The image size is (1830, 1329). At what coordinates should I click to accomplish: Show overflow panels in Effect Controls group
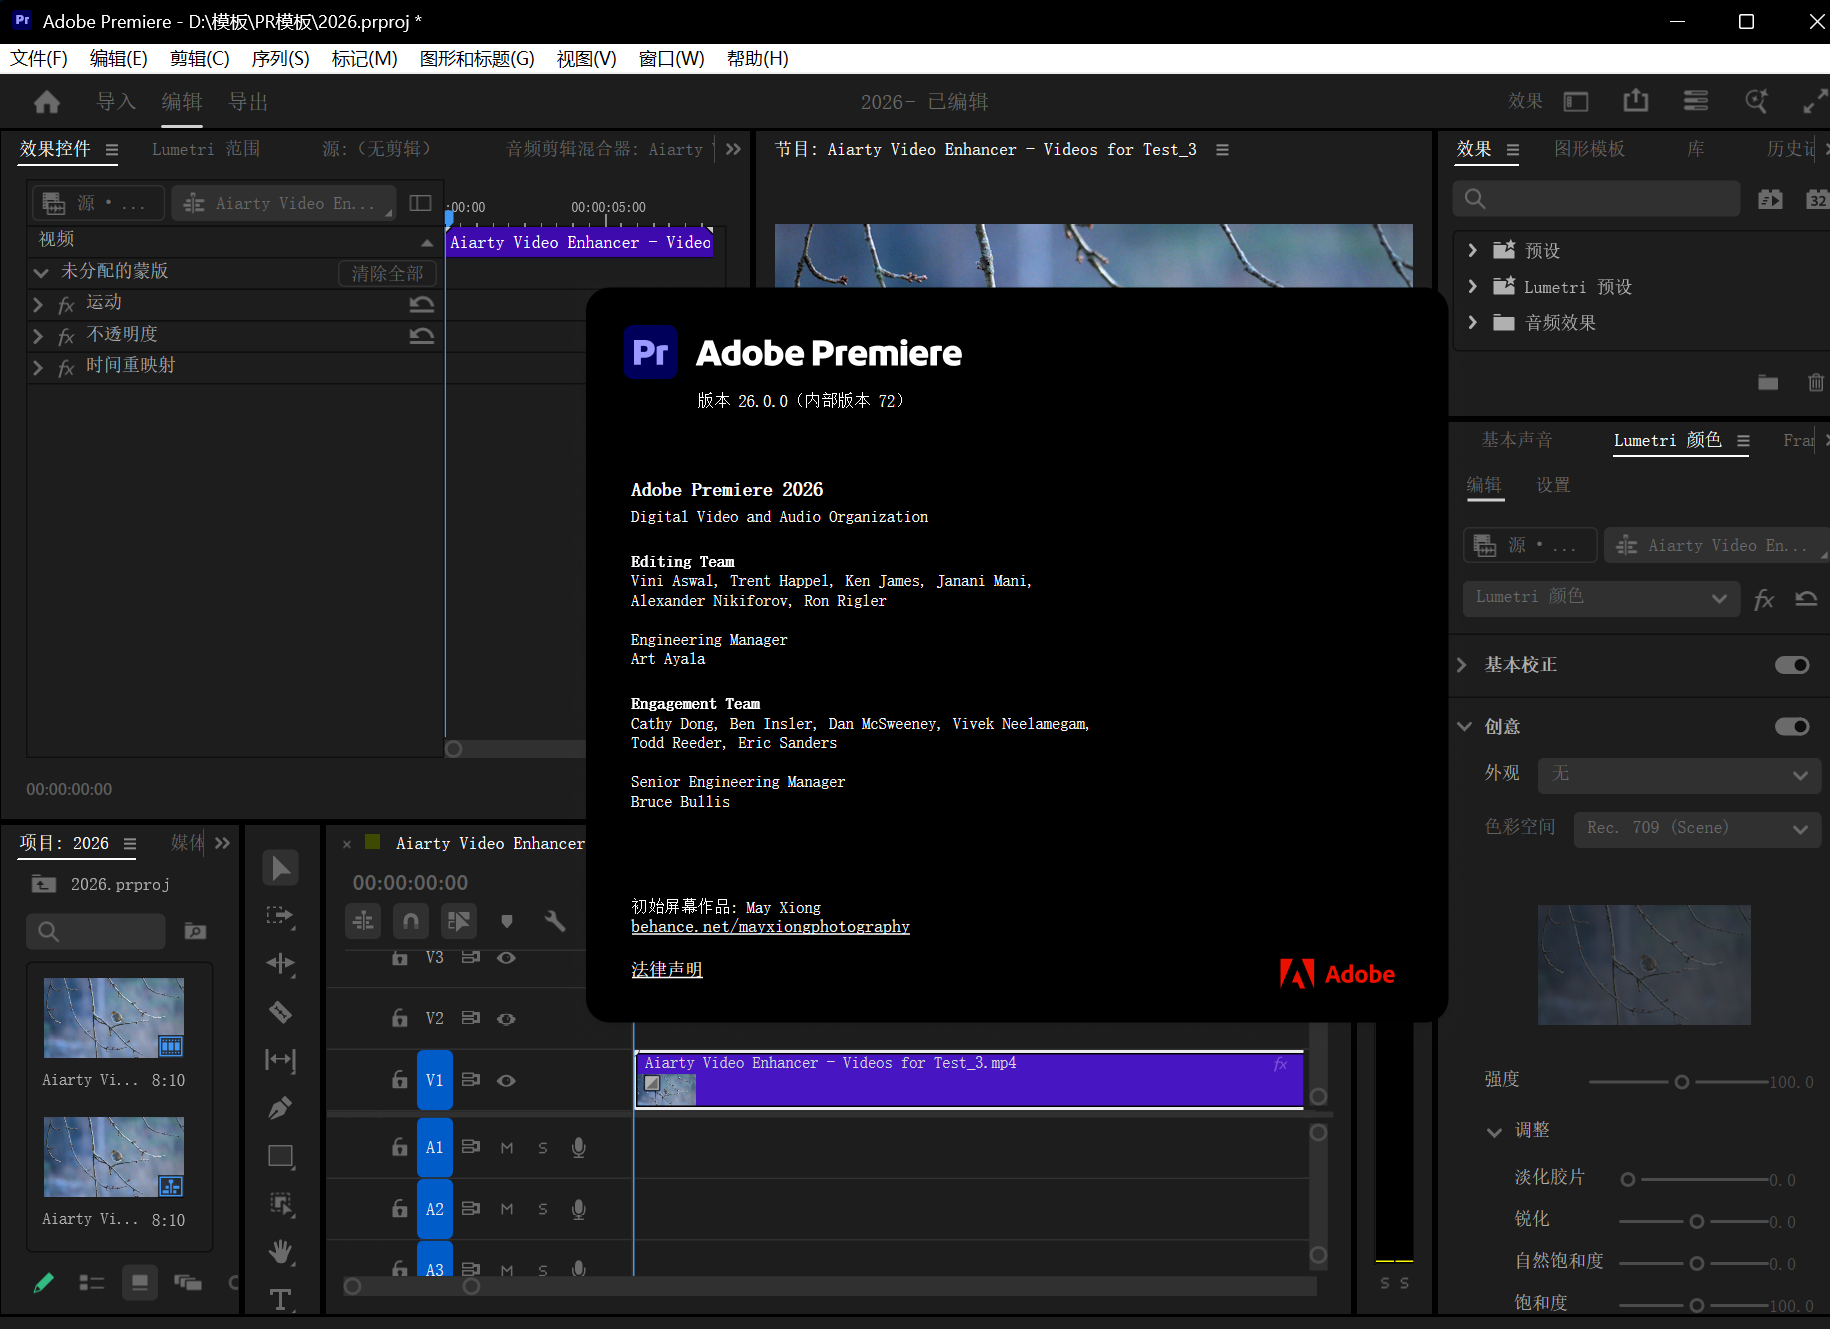click(733, 149)
